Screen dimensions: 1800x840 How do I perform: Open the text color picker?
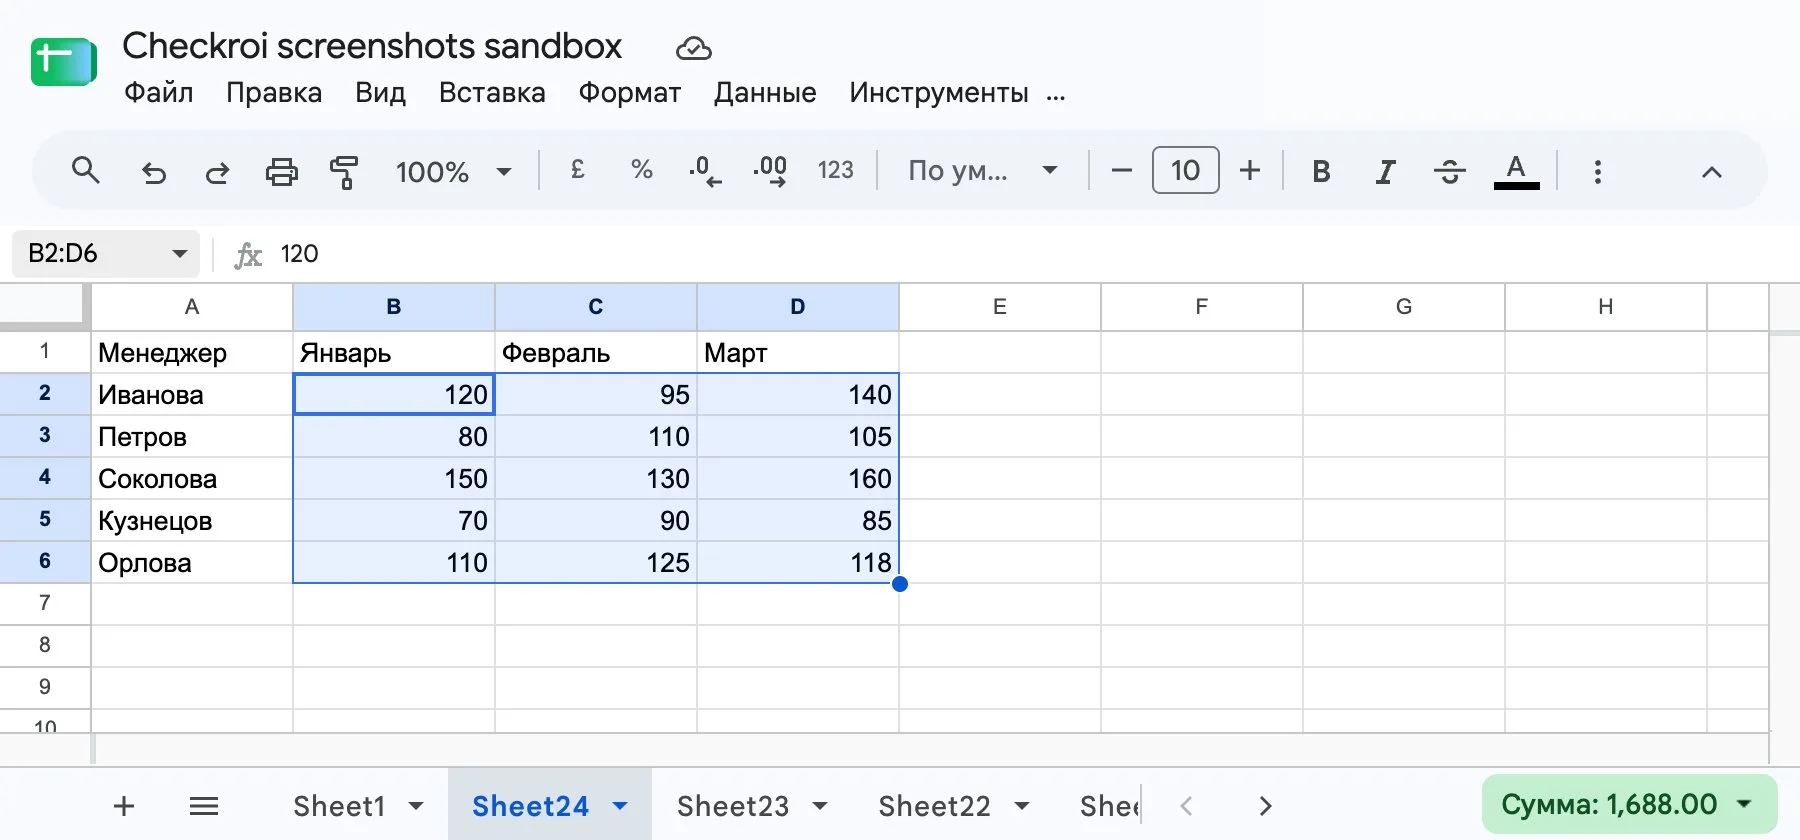point(1516,172)
